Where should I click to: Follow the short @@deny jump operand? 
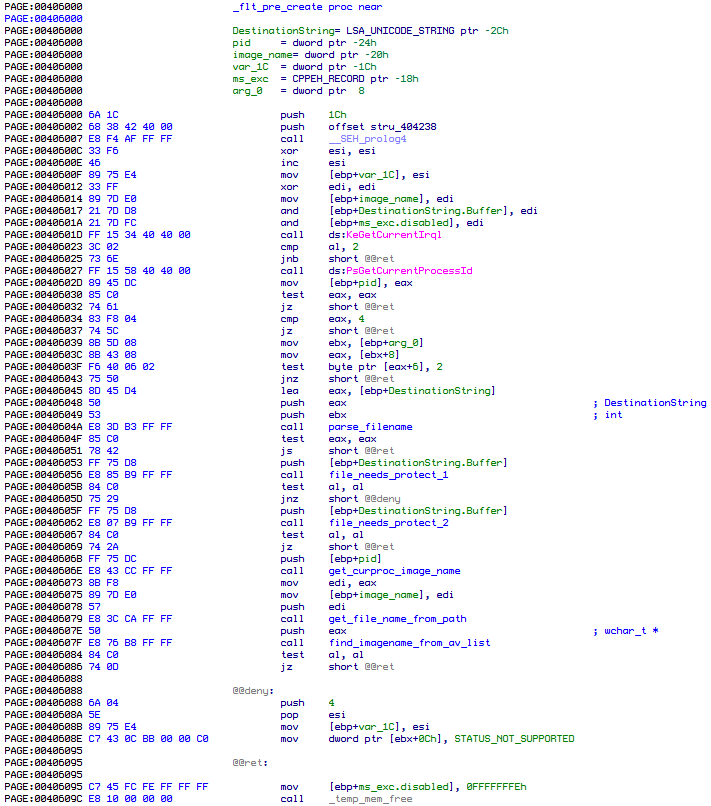click(364, 499)
